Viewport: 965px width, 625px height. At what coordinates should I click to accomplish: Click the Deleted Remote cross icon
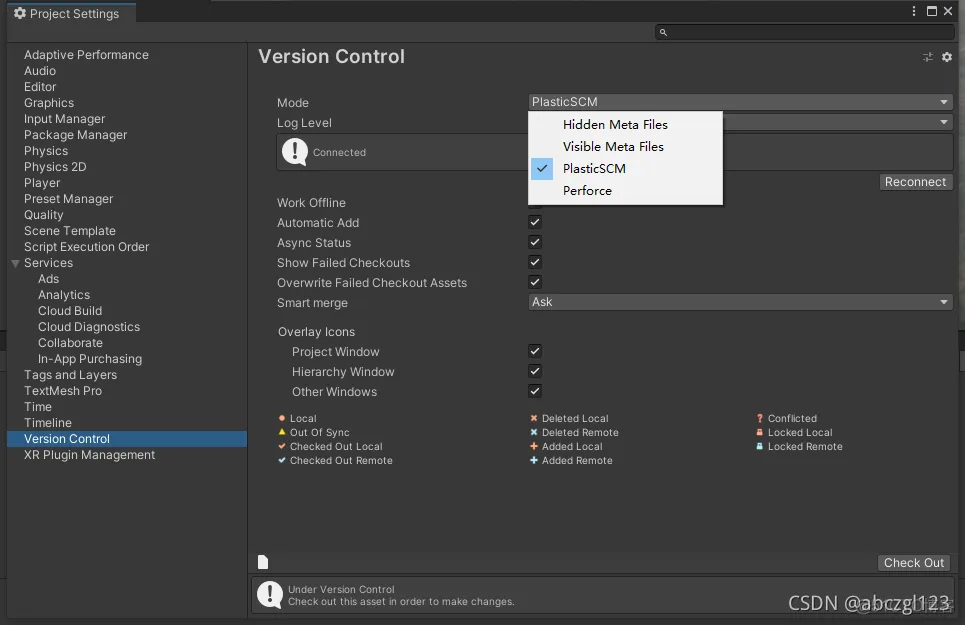(534, 432)
